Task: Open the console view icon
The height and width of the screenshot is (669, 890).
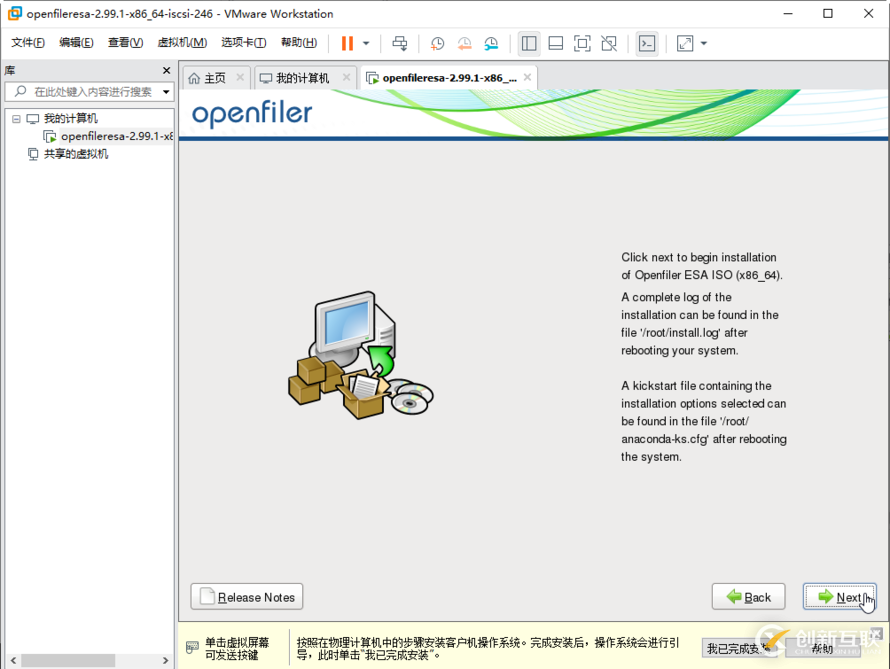Action: coord(647,43)
